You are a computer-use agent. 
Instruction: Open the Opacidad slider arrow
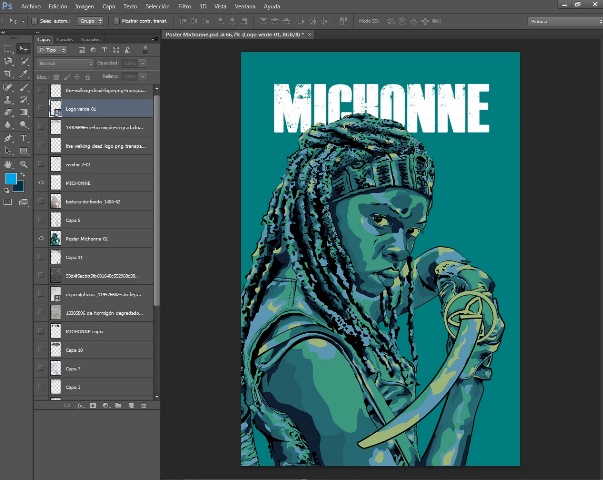tap(143, 63)
